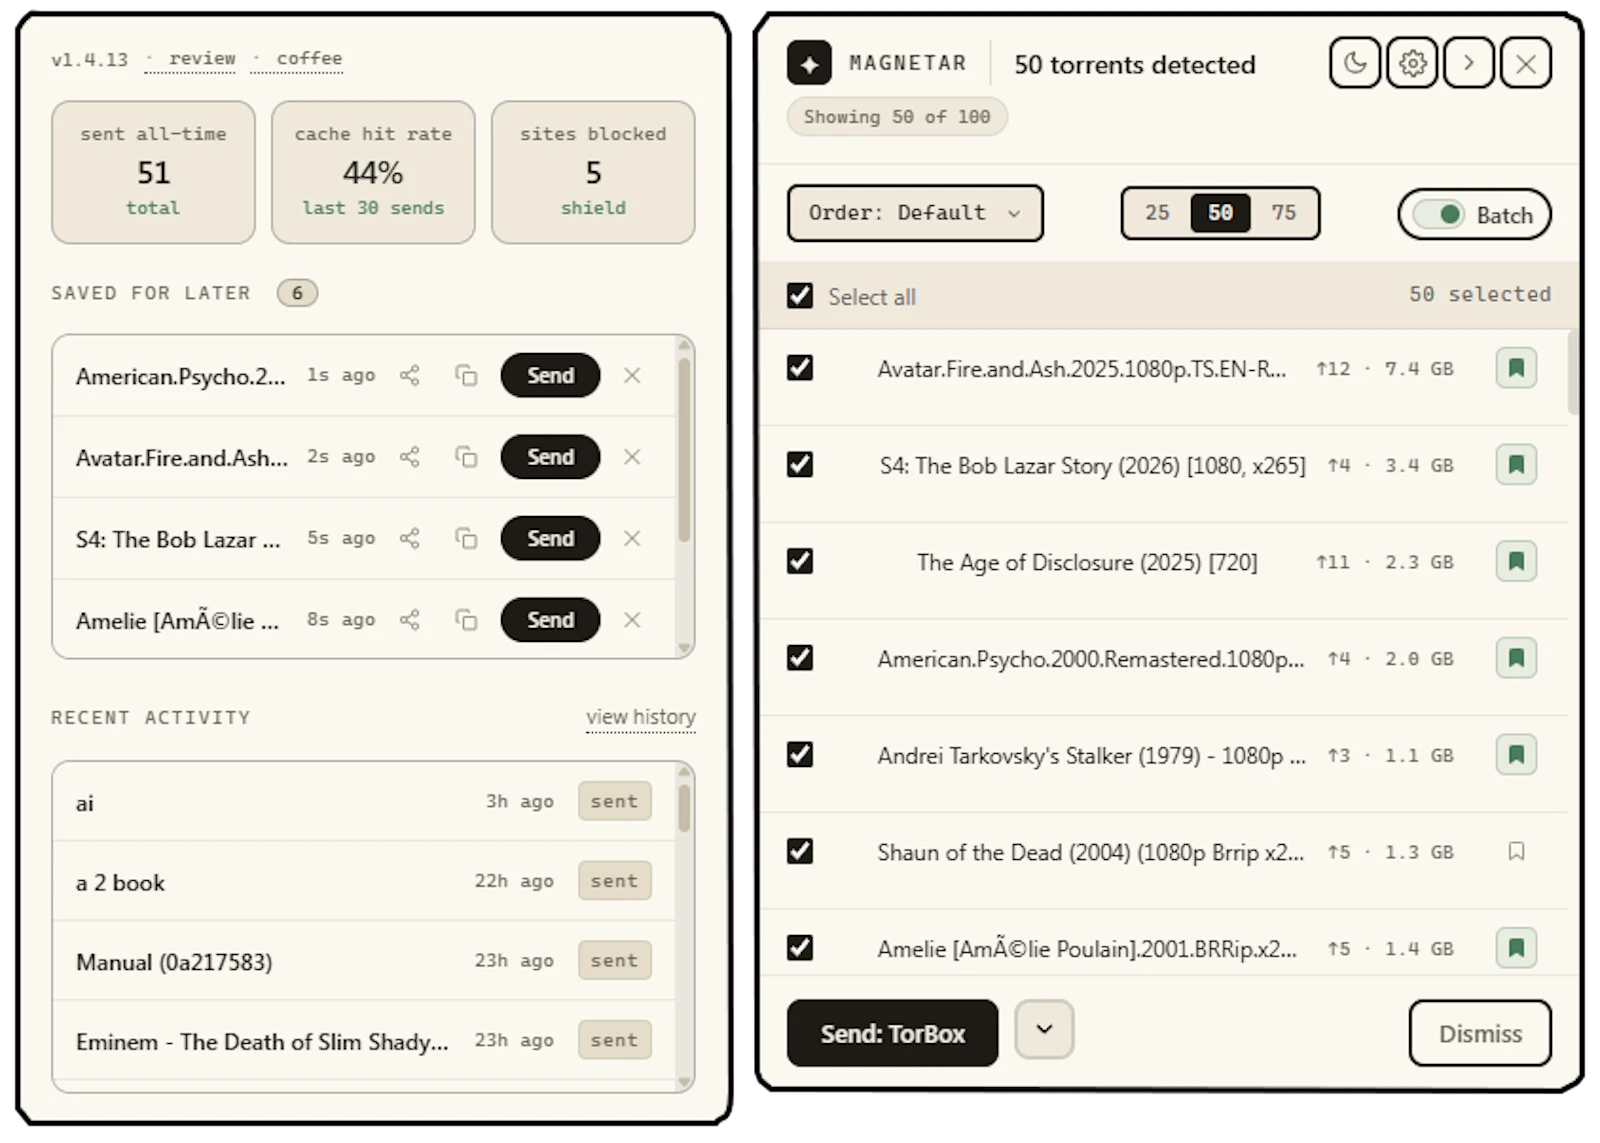Unsave bookmark for American.Psycho.2000 torrent
Screen dimensions: 1600x1143
click(1516, 658)
